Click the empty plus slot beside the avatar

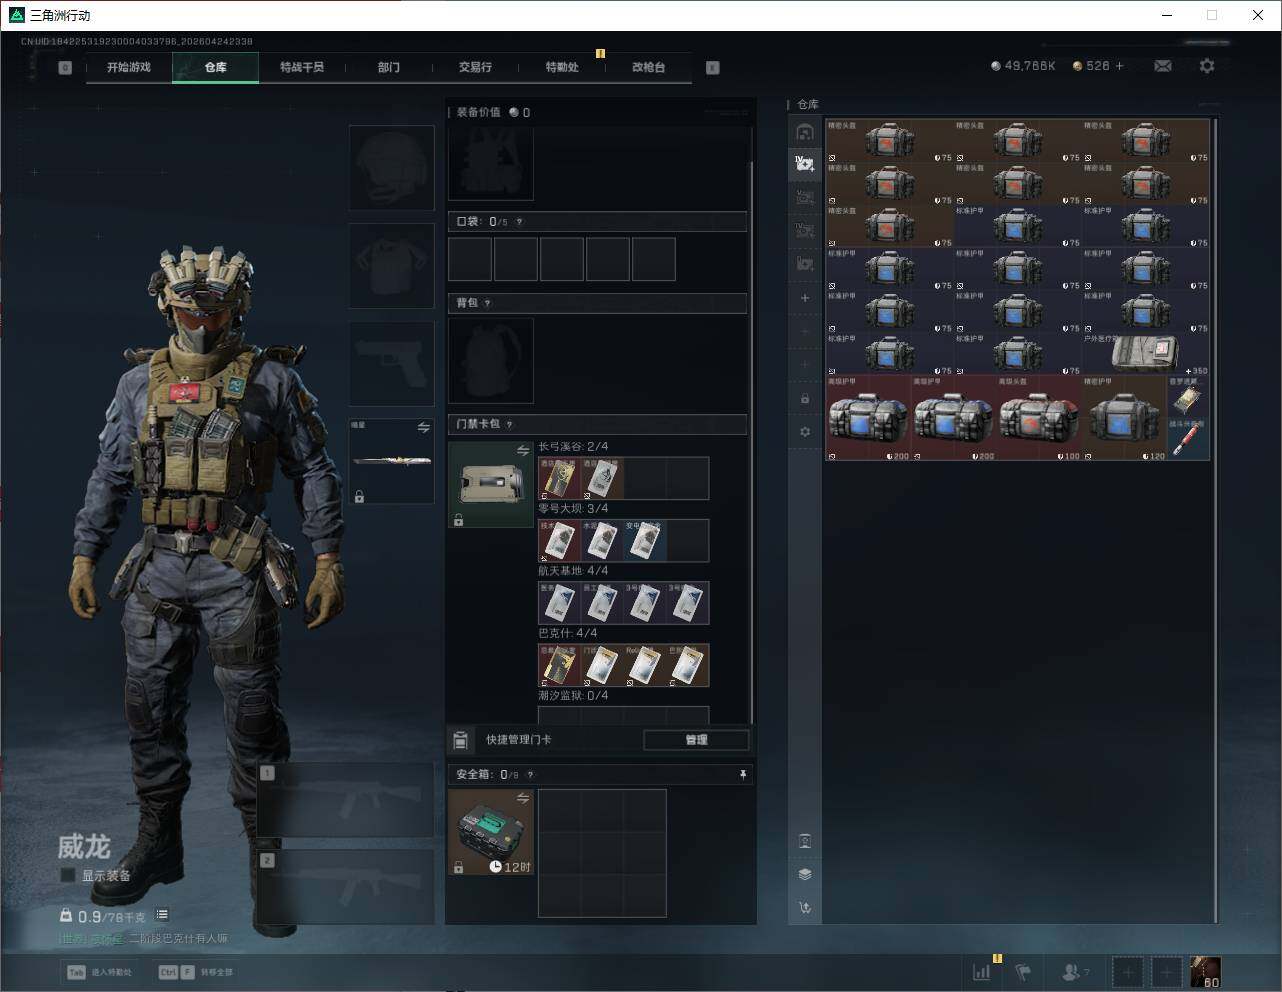click(x=1166, y=971)
